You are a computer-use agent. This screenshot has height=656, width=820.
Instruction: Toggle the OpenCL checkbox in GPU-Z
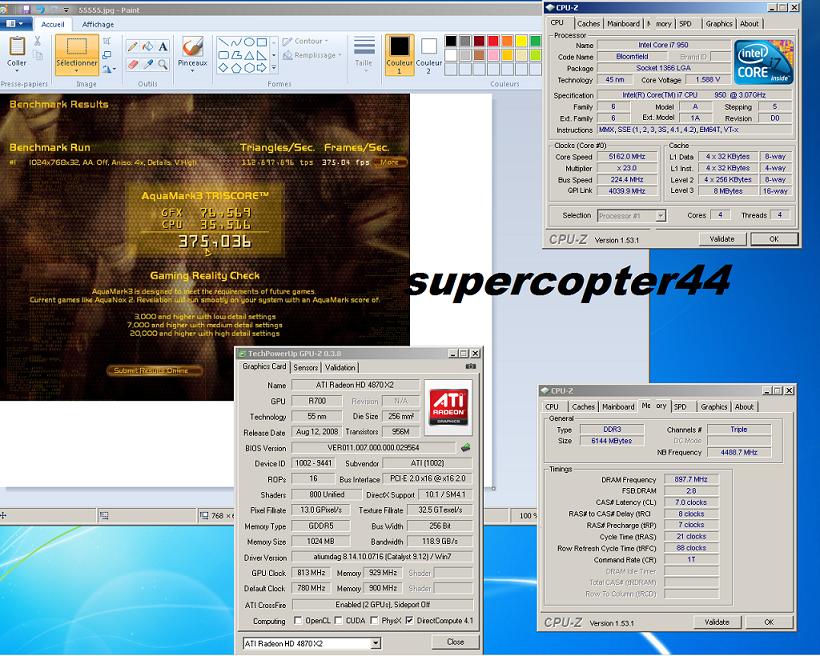298,620
